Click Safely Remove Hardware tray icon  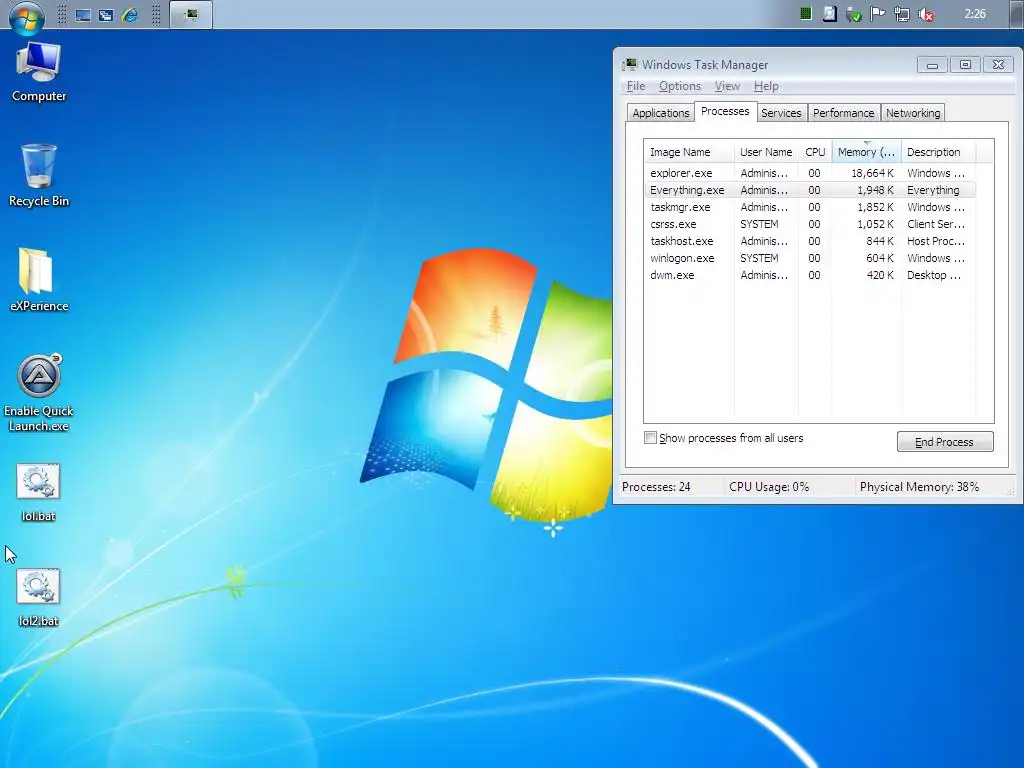(854, 14)
